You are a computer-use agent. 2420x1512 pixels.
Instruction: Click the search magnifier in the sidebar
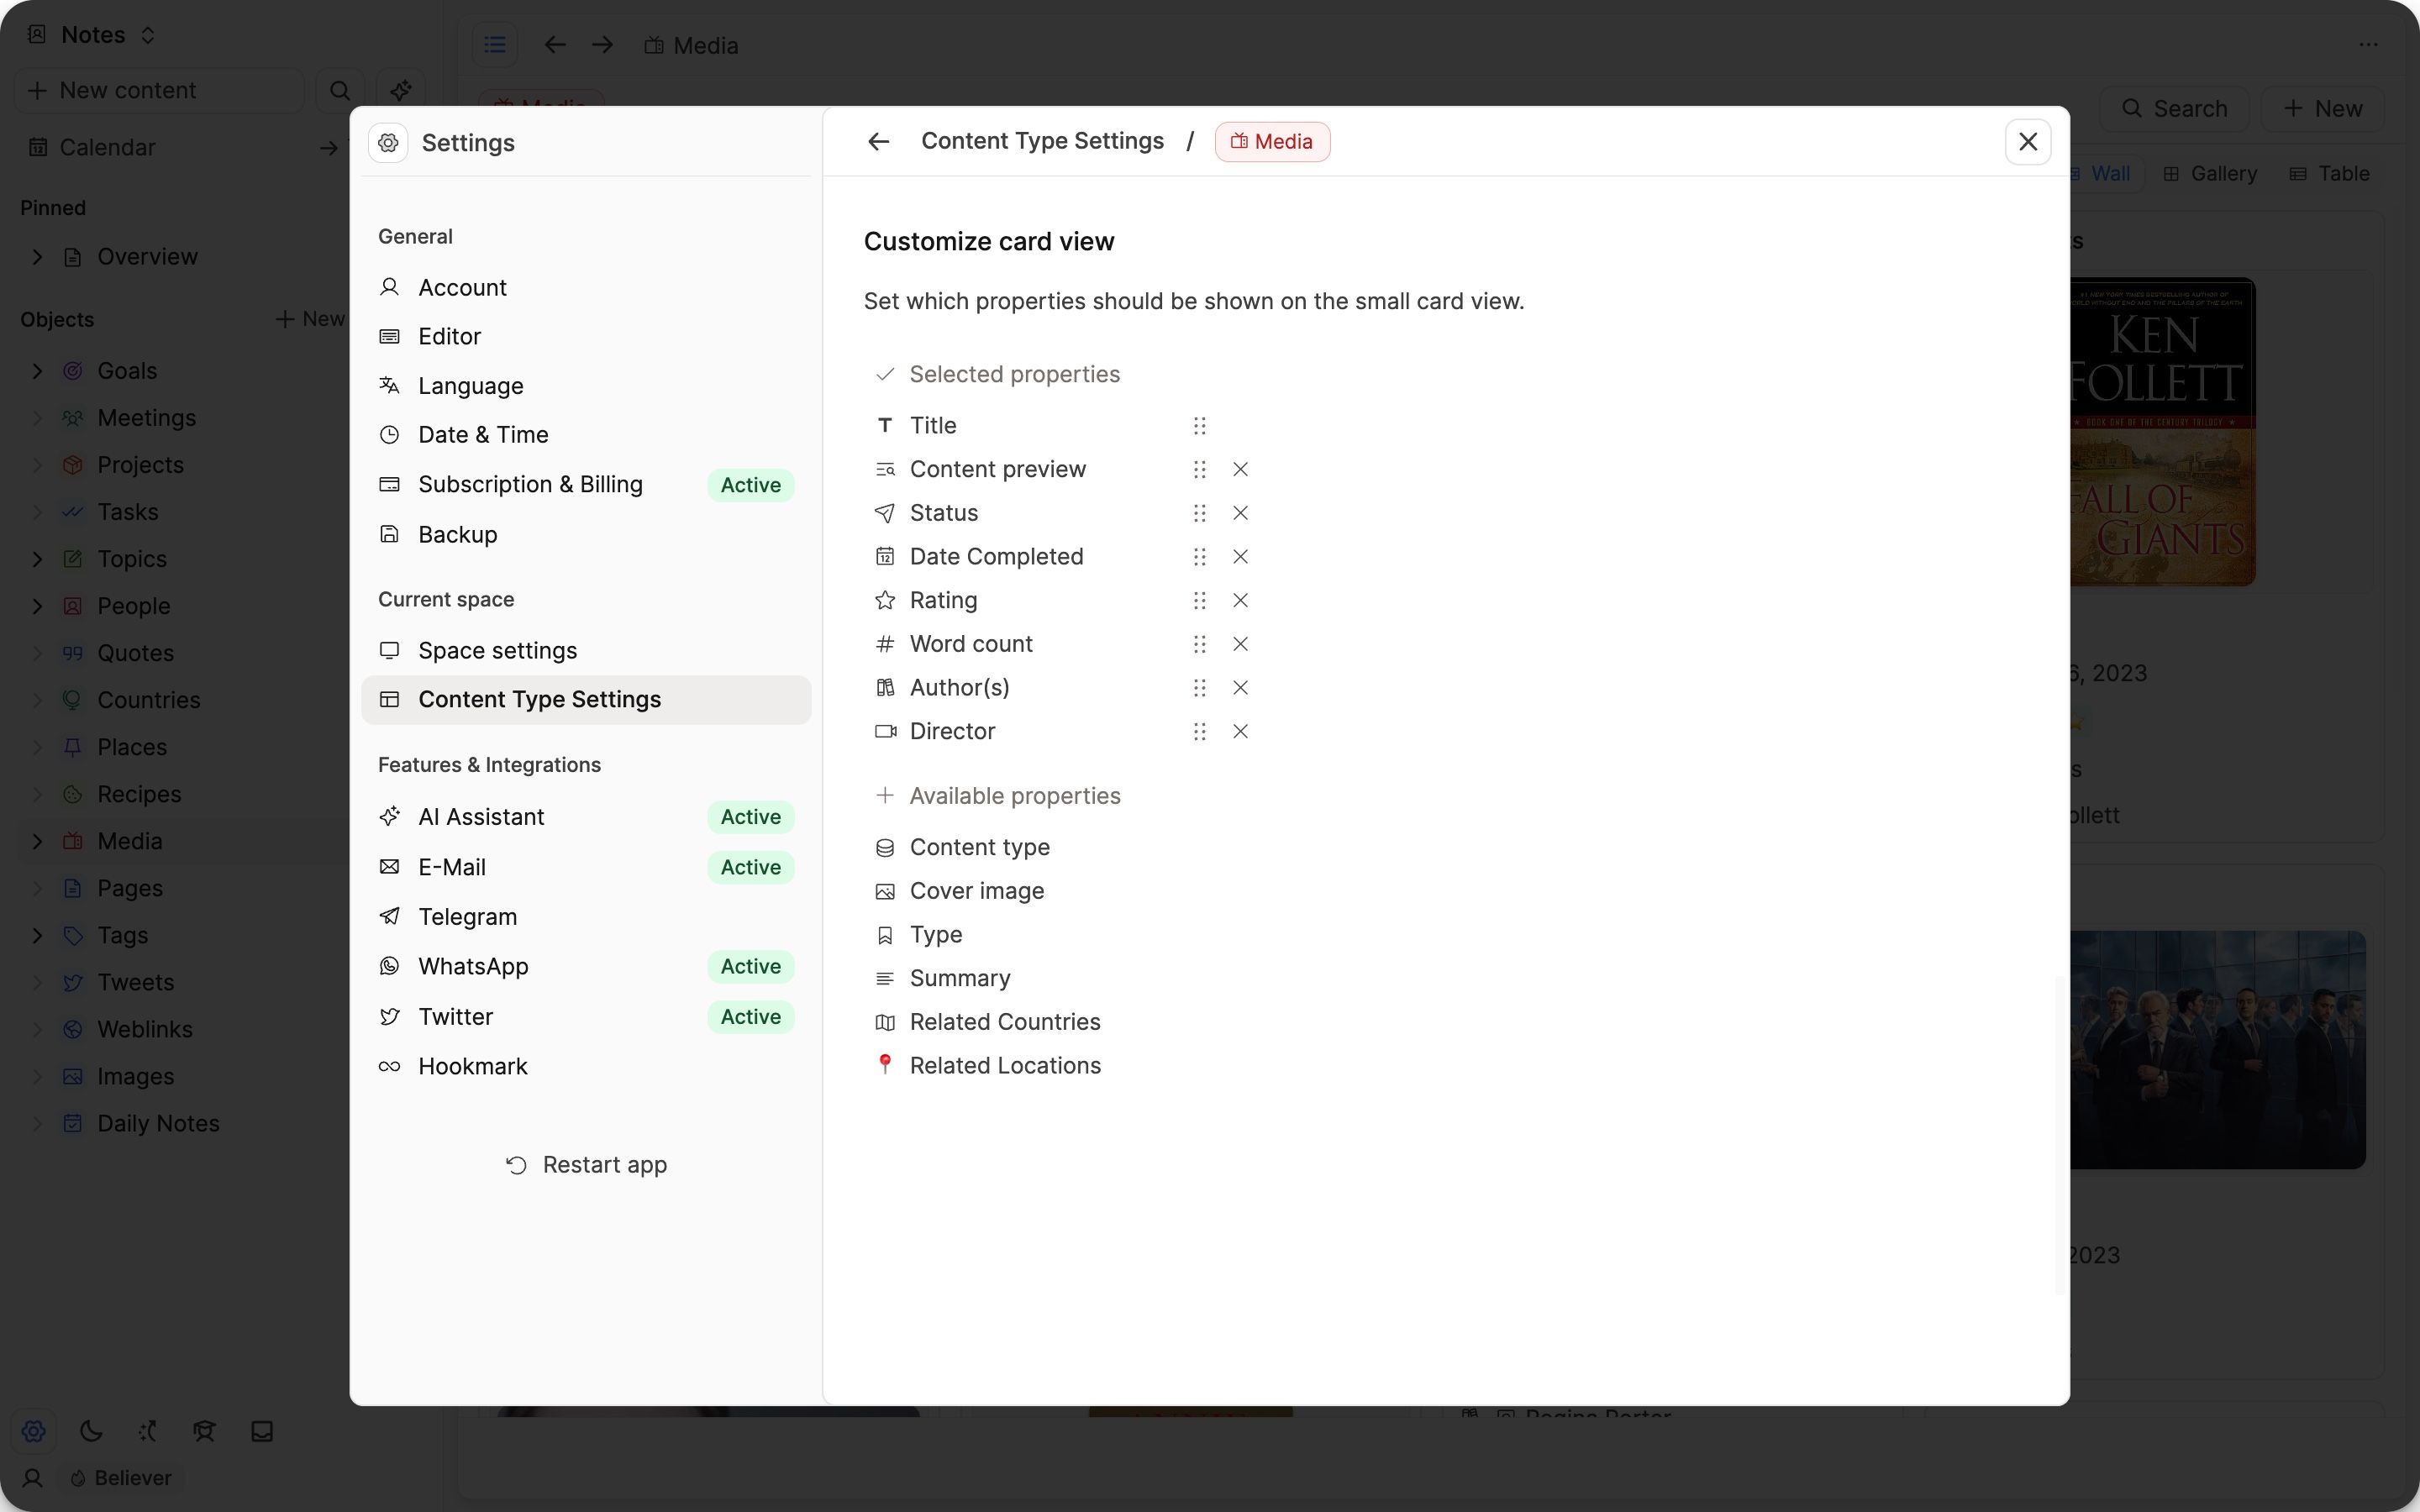[340, 90]
